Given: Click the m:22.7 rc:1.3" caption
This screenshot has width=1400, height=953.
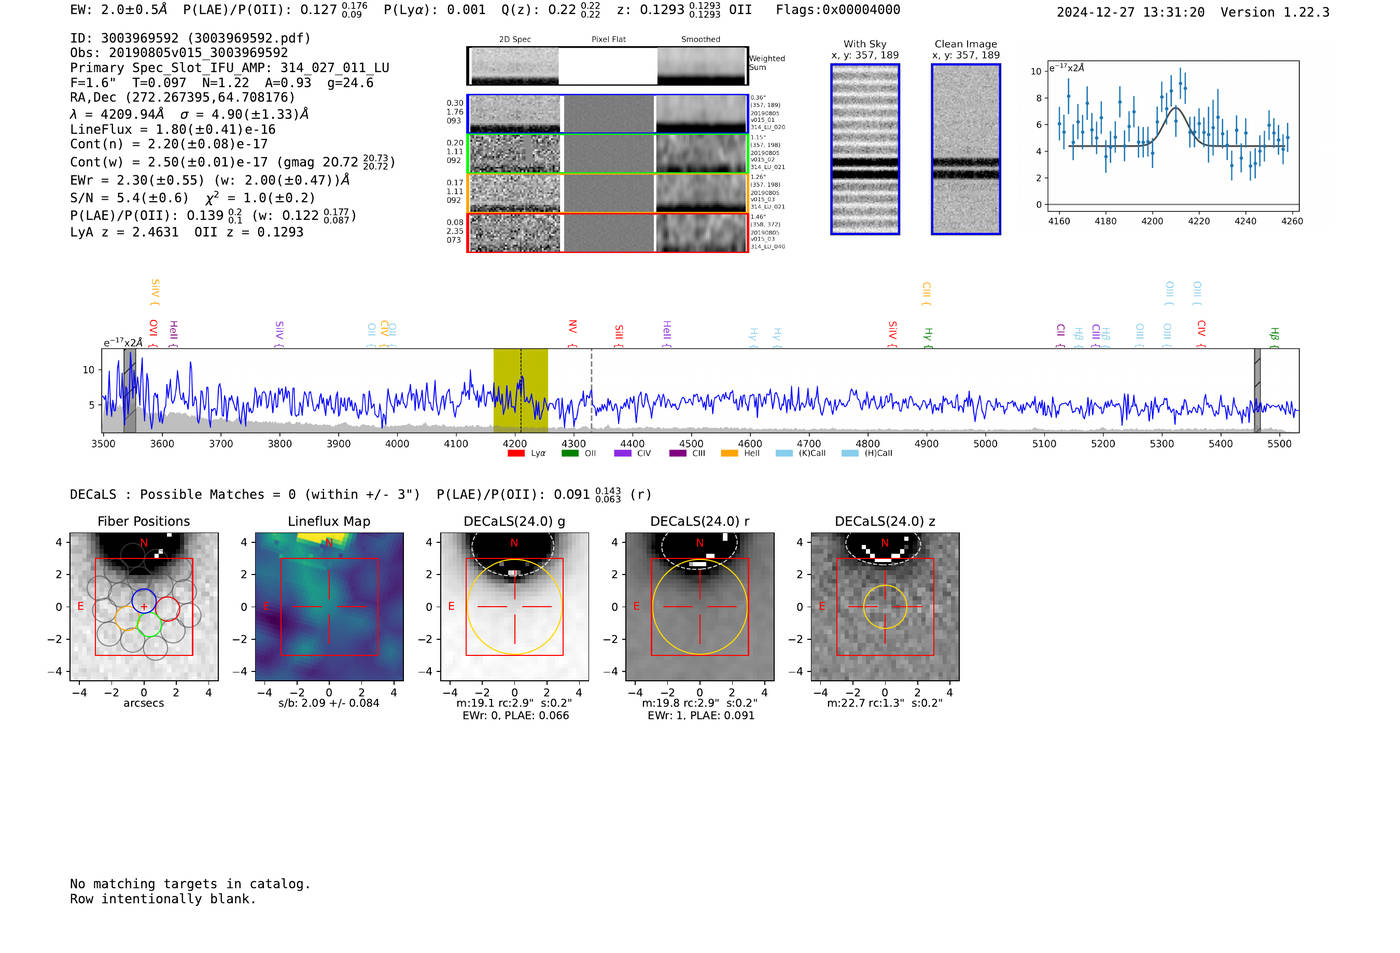Looking at the screenshot, I should click(884, 703).
